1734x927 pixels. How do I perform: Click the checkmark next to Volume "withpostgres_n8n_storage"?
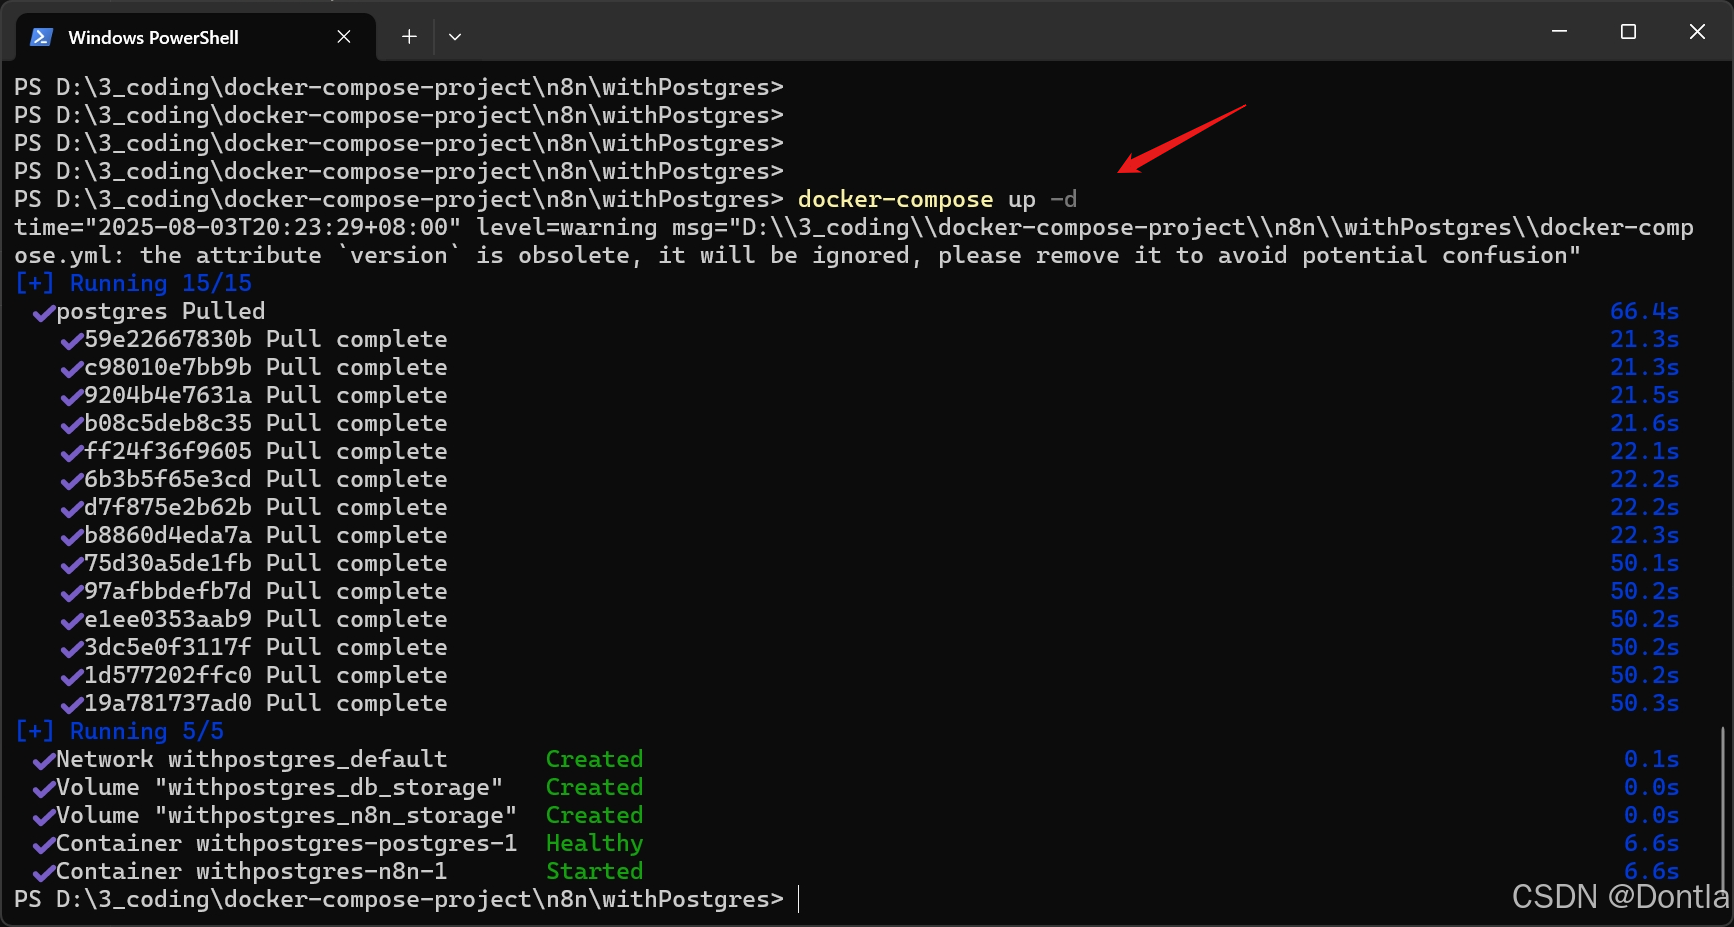(x=42, y=816)
